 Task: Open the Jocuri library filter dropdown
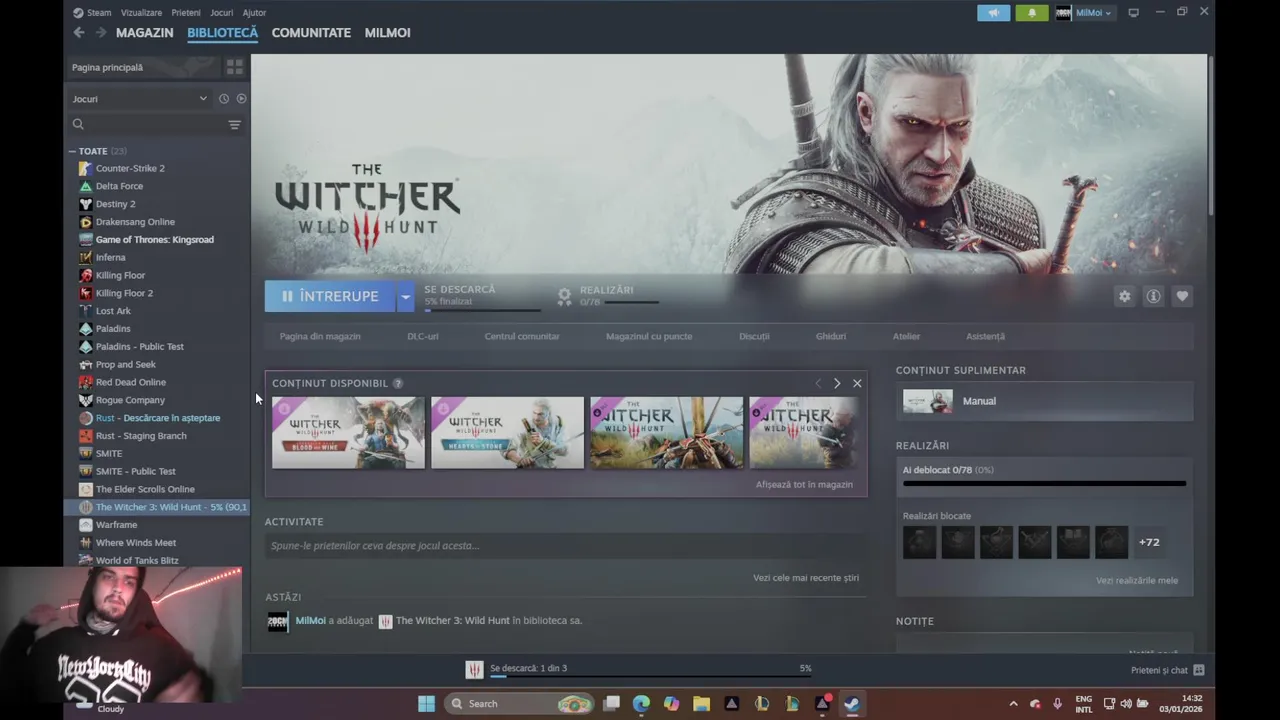(139, 99)
